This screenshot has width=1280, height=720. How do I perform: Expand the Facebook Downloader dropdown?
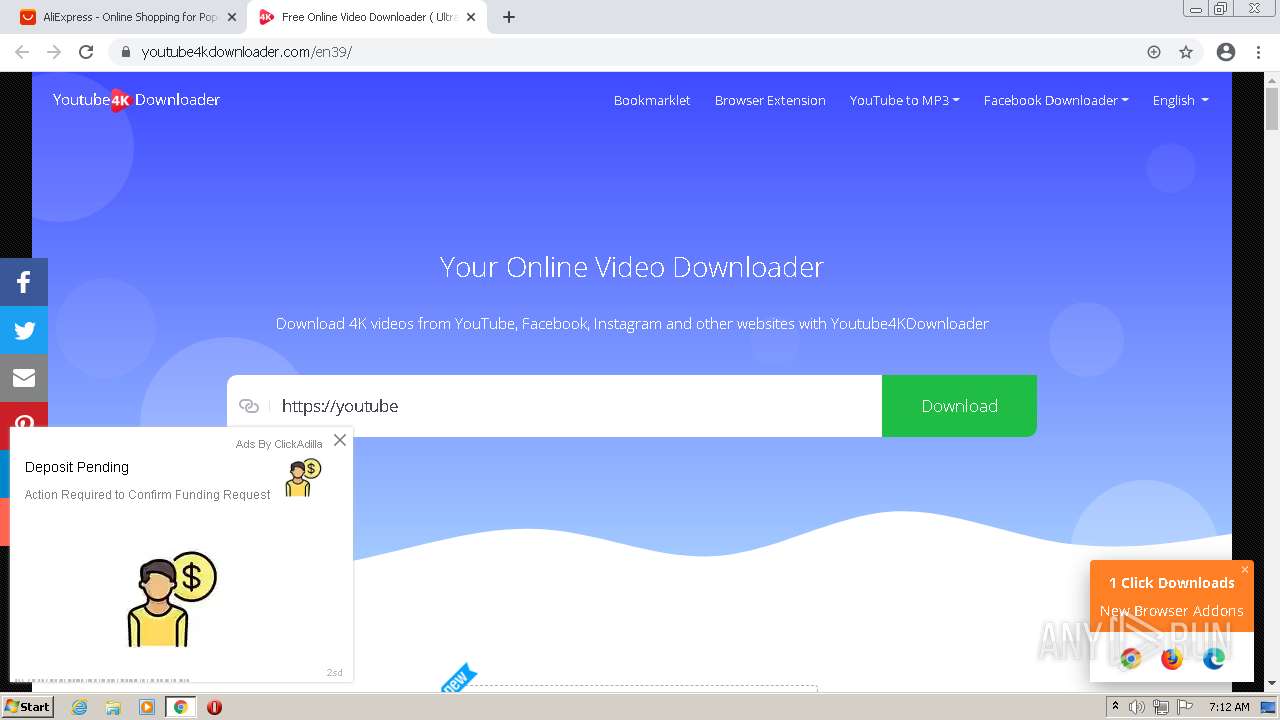point(1056,100)
